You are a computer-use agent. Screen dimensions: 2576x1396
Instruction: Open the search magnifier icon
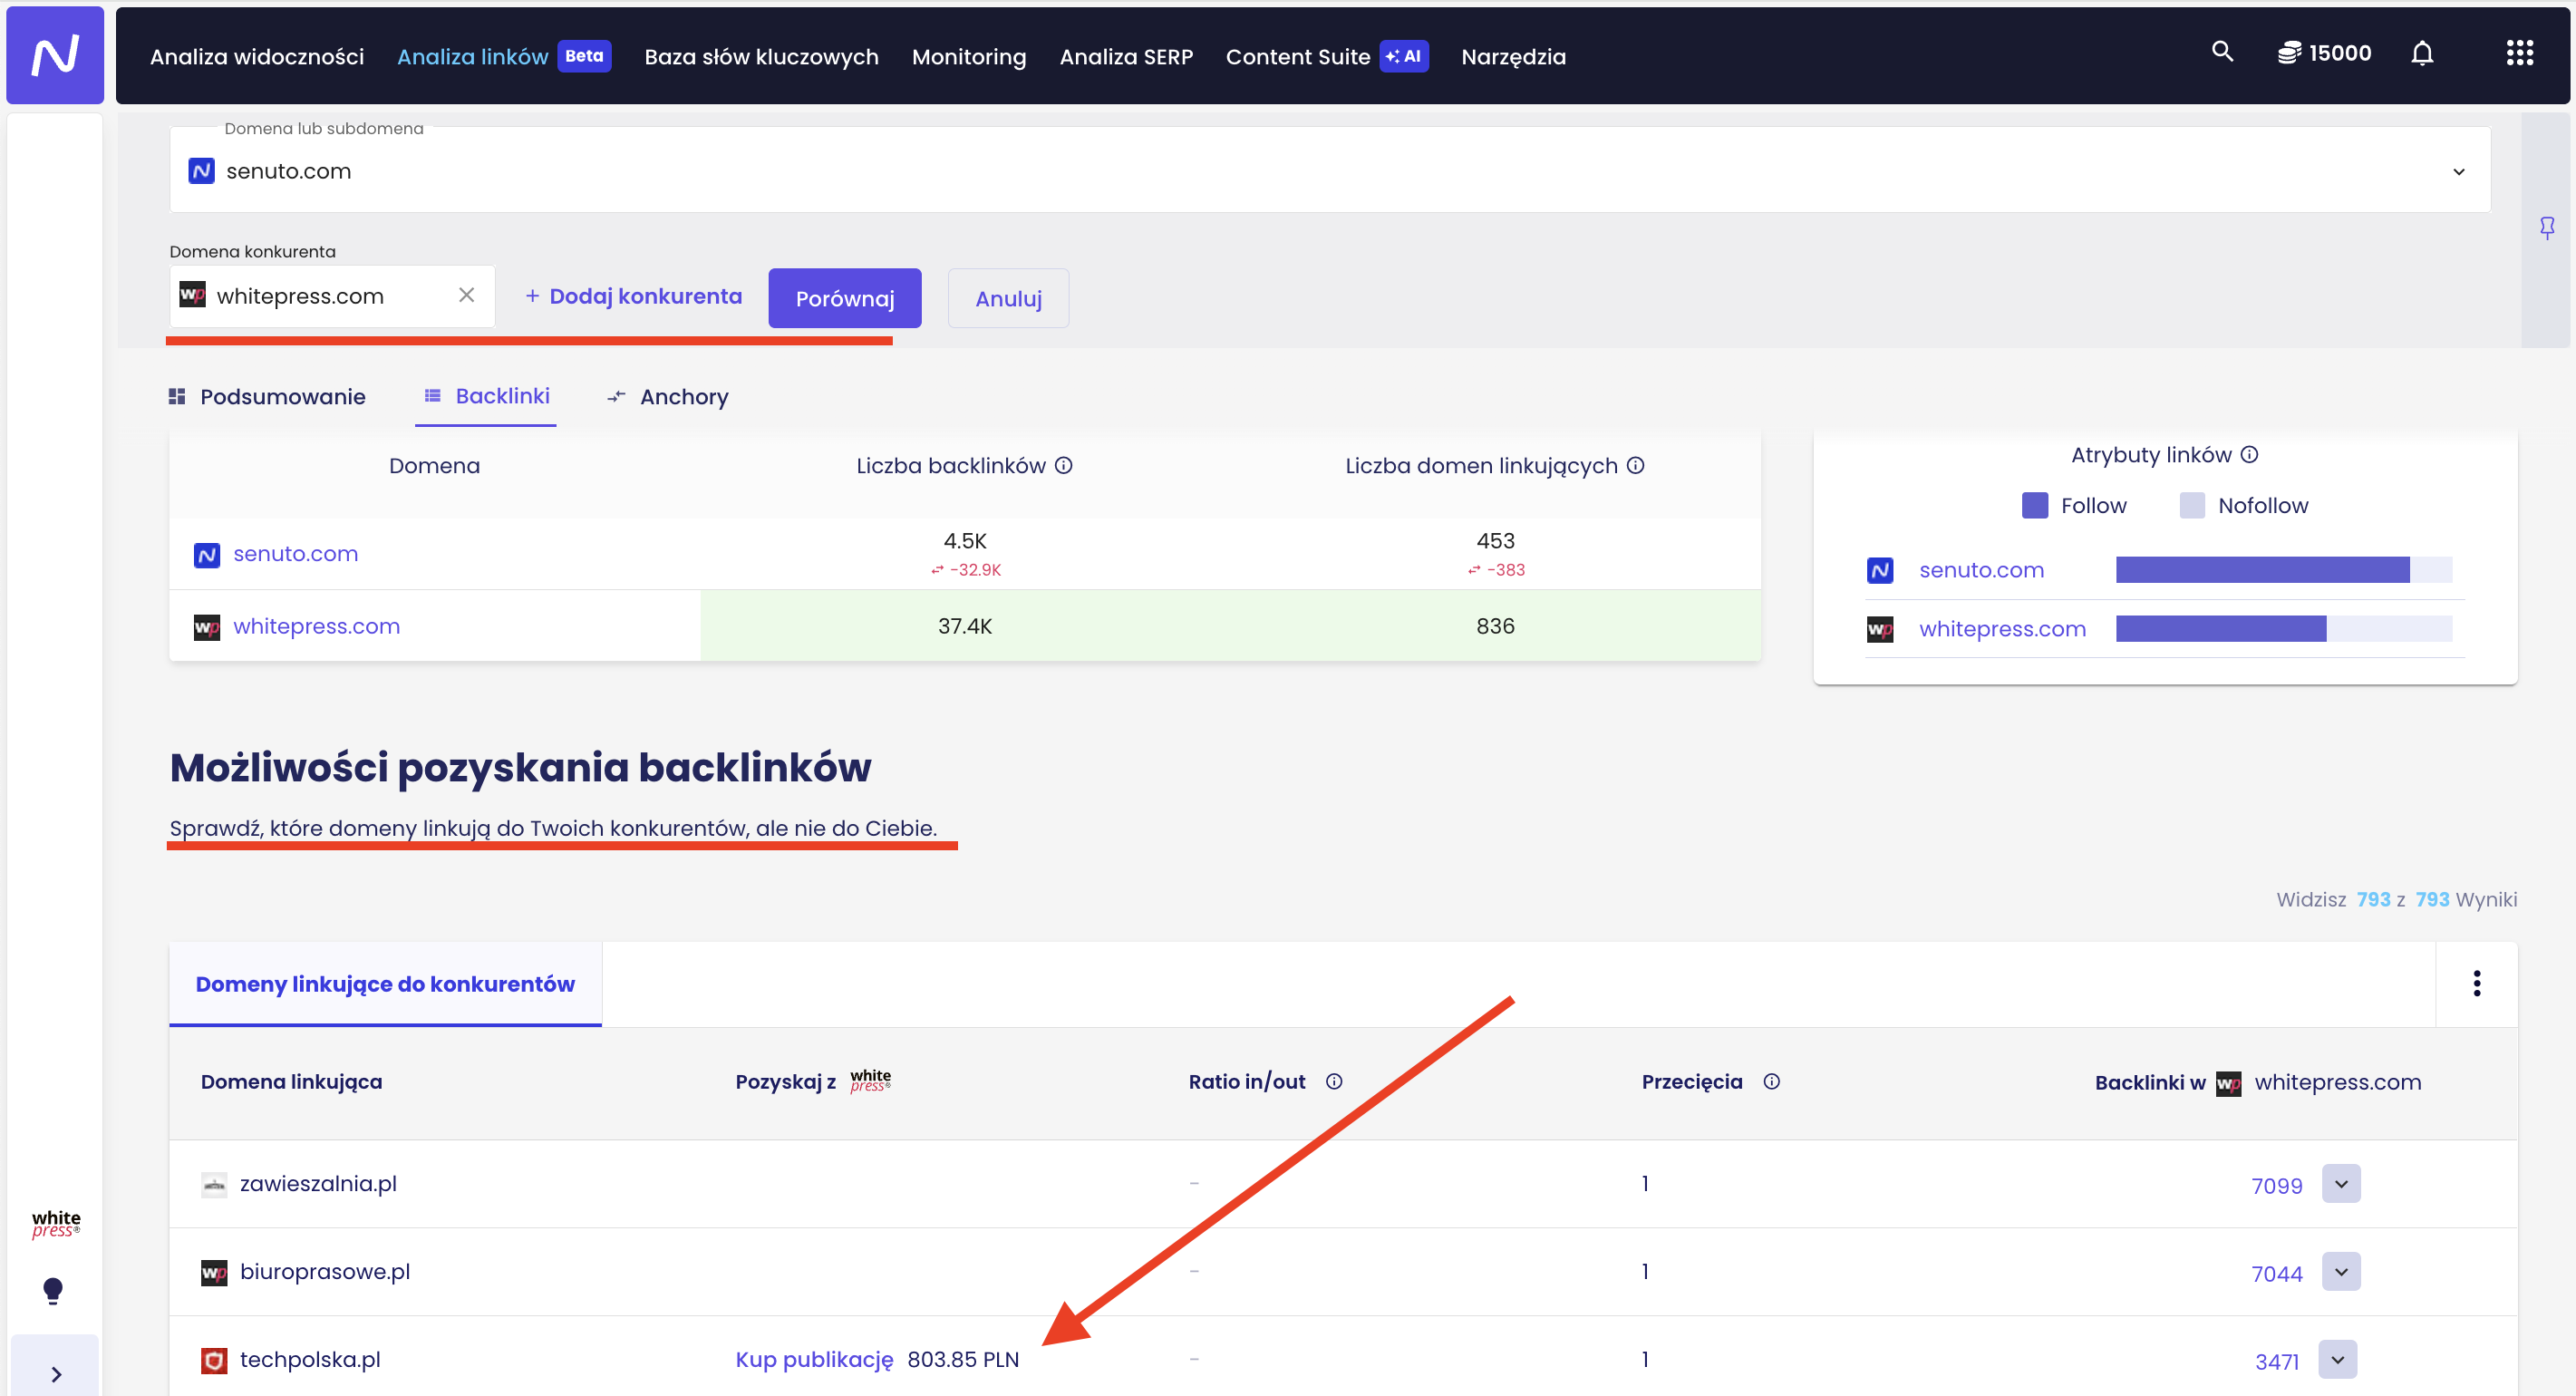[x=2221, y=52]
